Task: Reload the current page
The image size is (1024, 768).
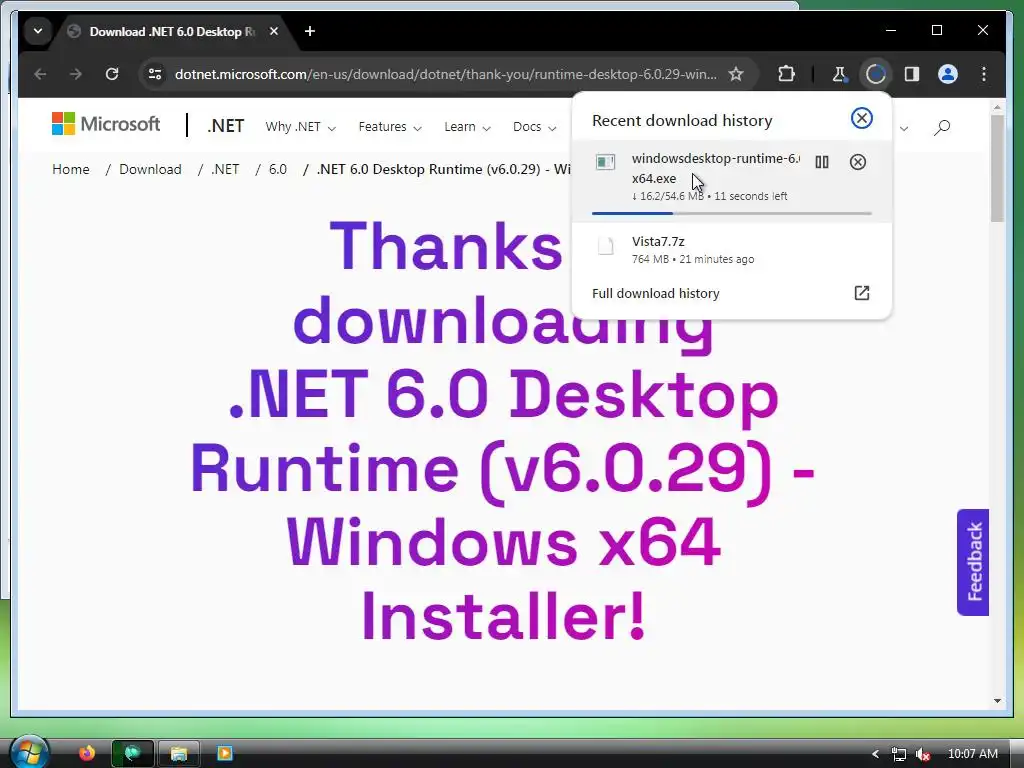Action: point(112,74)
